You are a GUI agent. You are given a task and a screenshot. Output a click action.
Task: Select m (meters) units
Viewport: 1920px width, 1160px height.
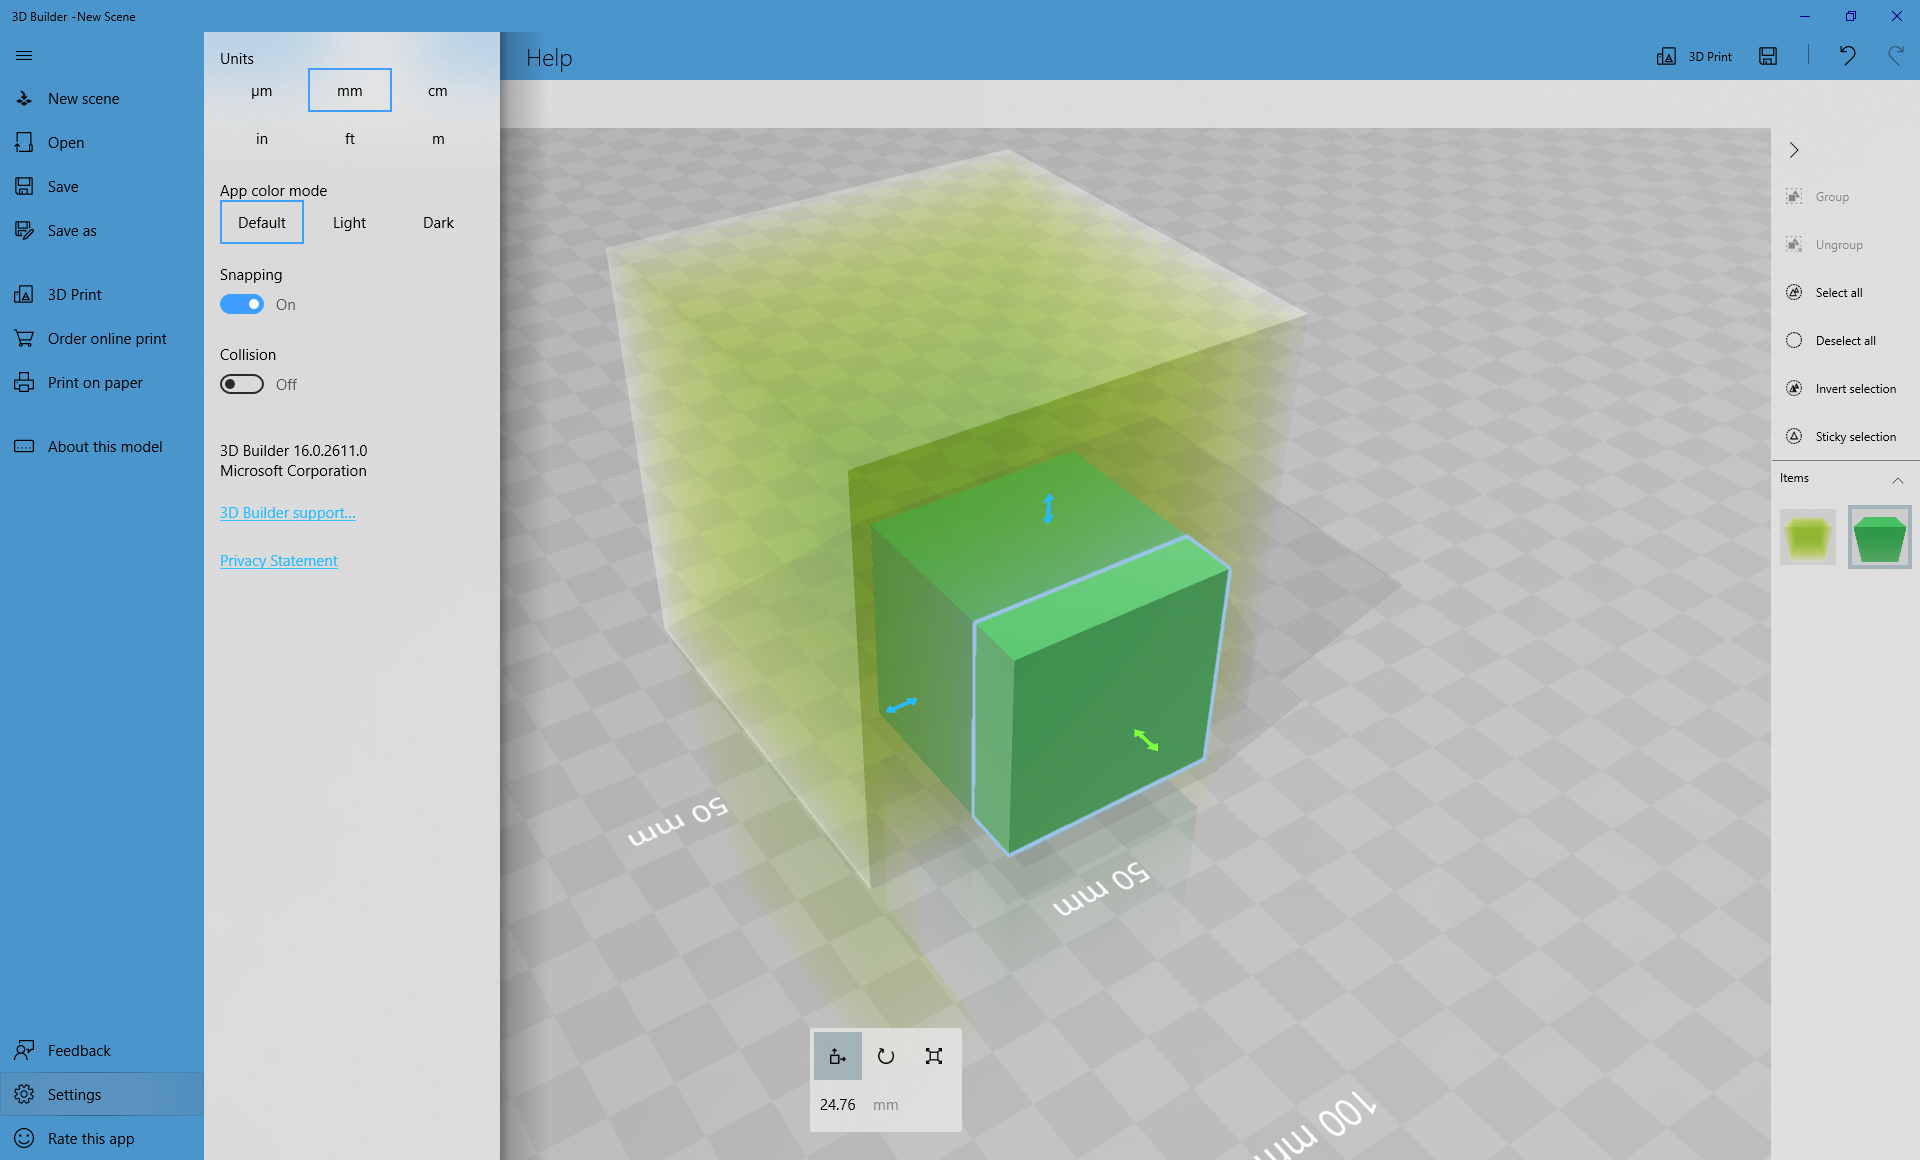coord(438,138)
